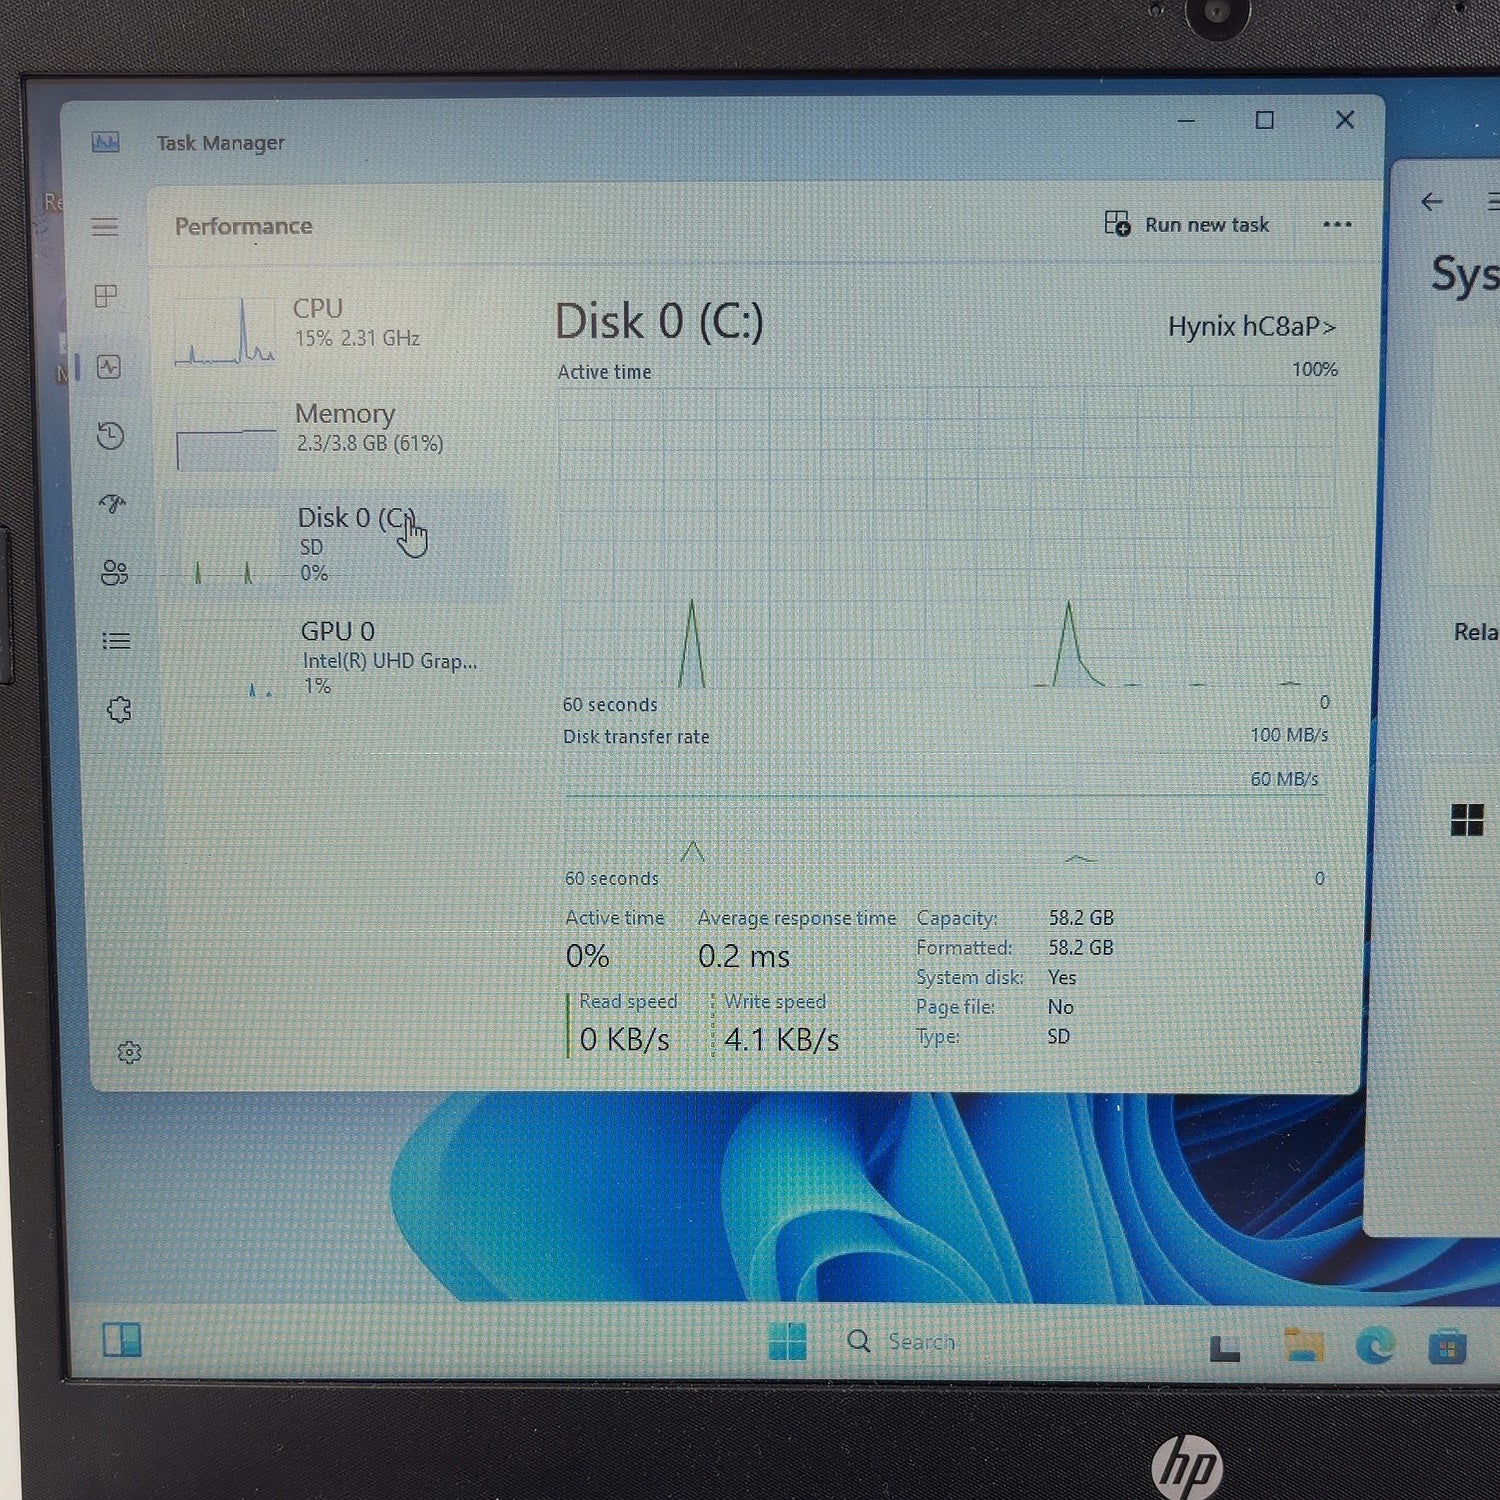Click the 4.1 KB/s write speed value
Viewport: 1500px width, 1500px height.
pyautogui.click(x=781, y=1040)
